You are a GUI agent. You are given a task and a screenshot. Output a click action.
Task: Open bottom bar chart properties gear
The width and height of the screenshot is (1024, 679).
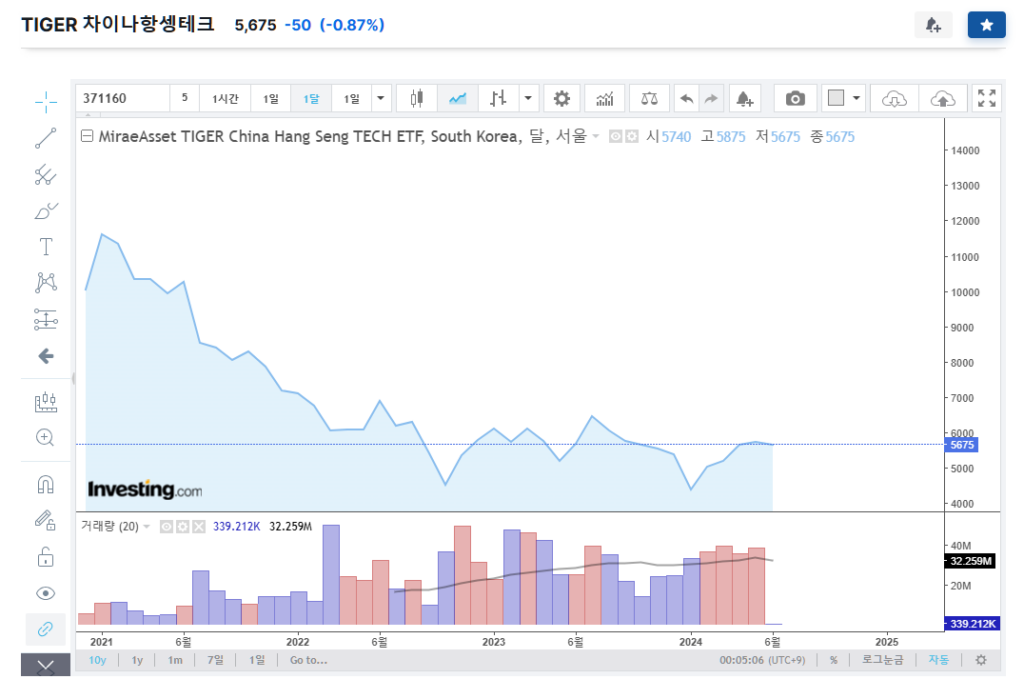pyautogui.click(x=981, y=660)
